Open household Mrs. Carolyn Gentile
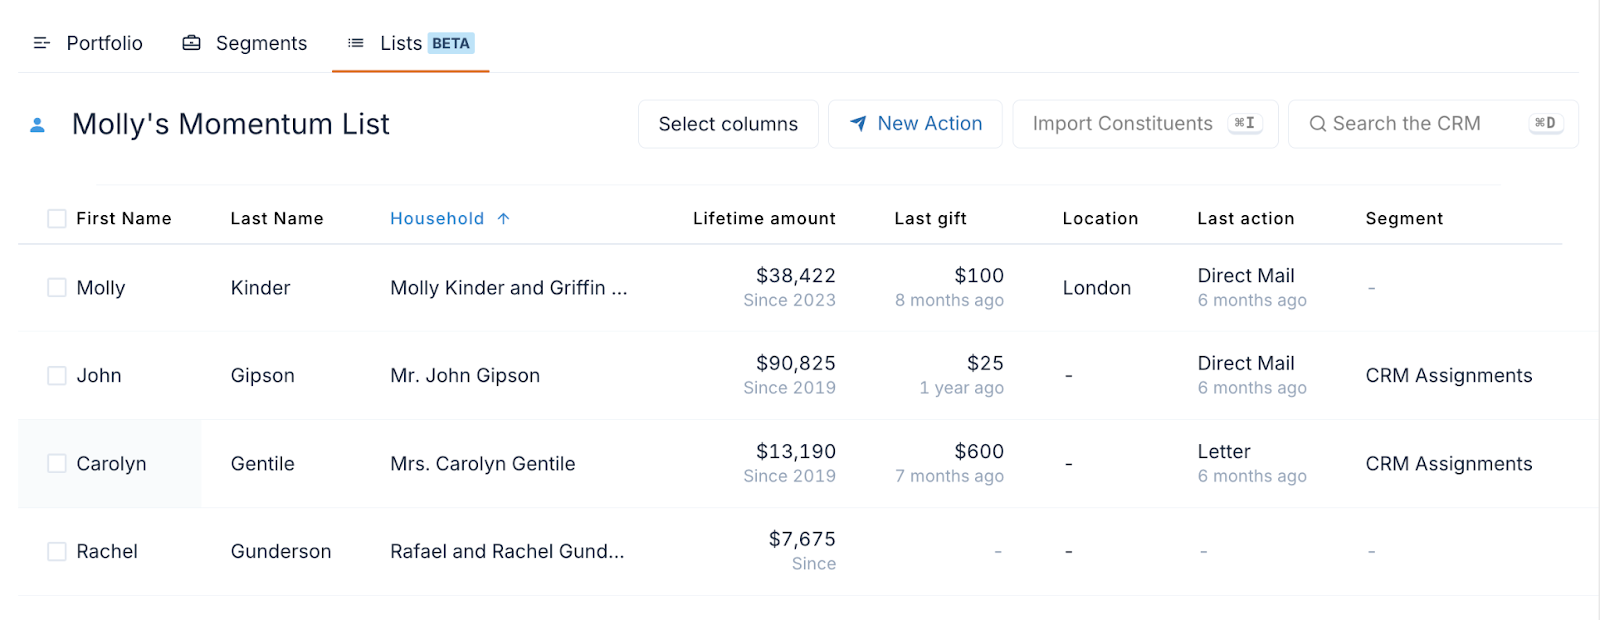The width and height of the screenshot is (1600, 620). 483,464
